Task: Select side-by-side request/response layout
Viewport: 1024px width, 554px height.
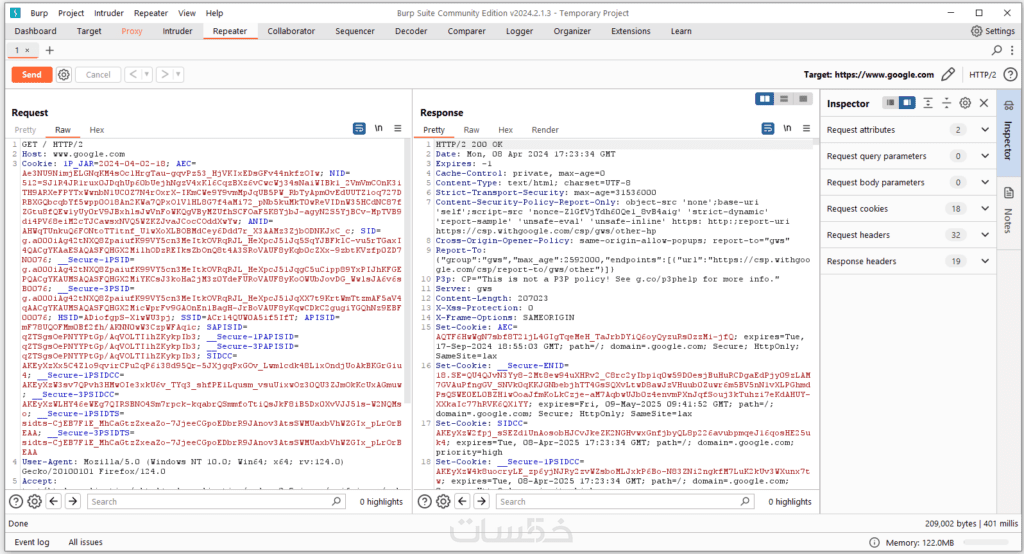Action: click(x=764, y=99)
